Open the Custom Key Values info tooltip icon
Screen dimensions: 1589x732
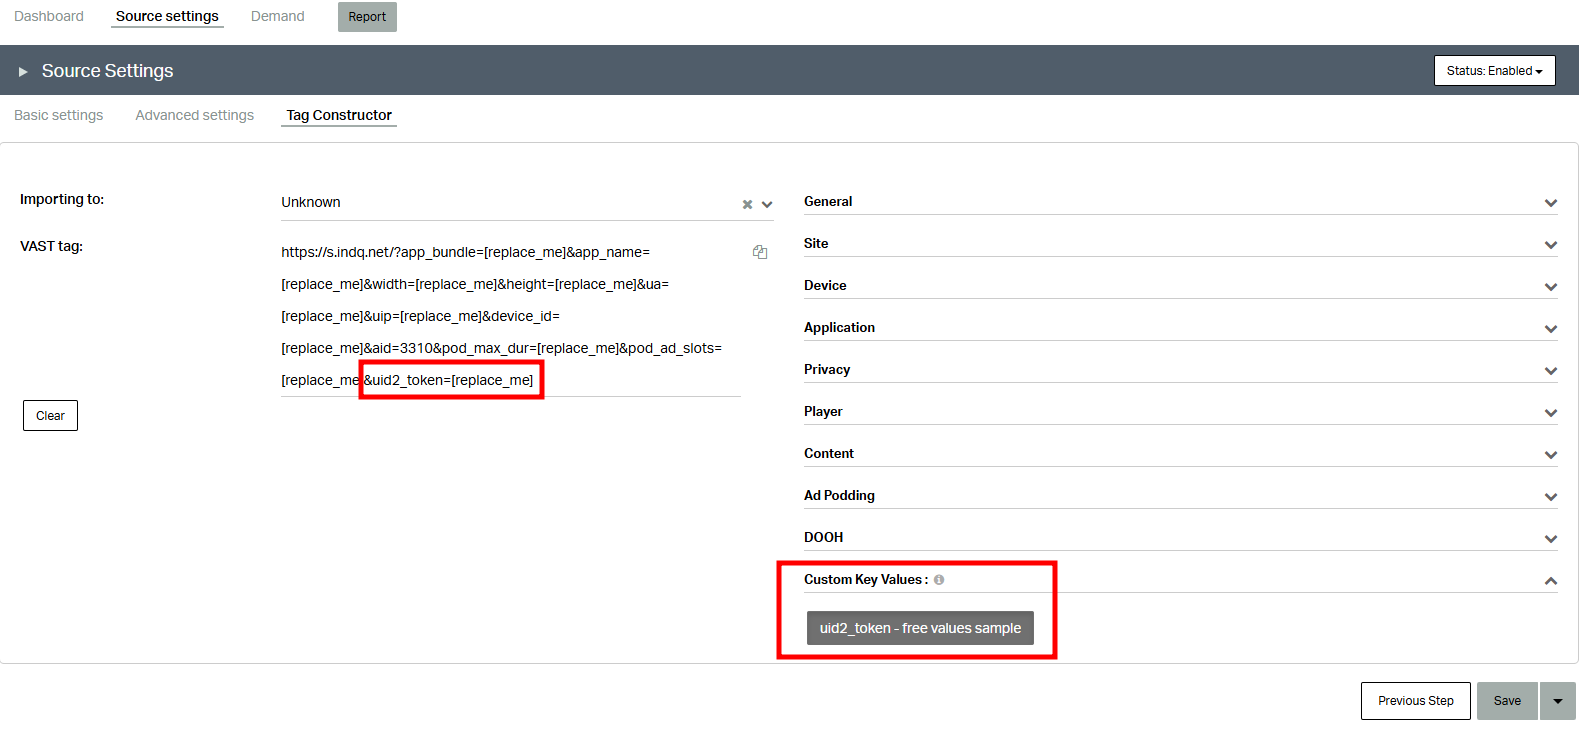(x=939, y=580)
